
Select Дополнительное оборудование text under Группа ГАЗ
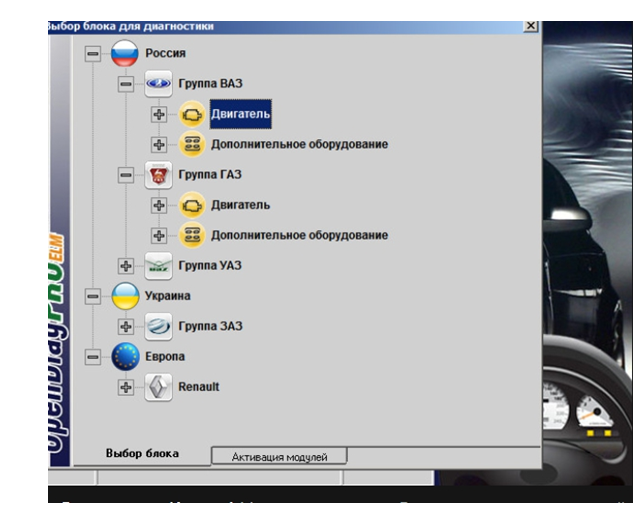click(x=299, y=235)
